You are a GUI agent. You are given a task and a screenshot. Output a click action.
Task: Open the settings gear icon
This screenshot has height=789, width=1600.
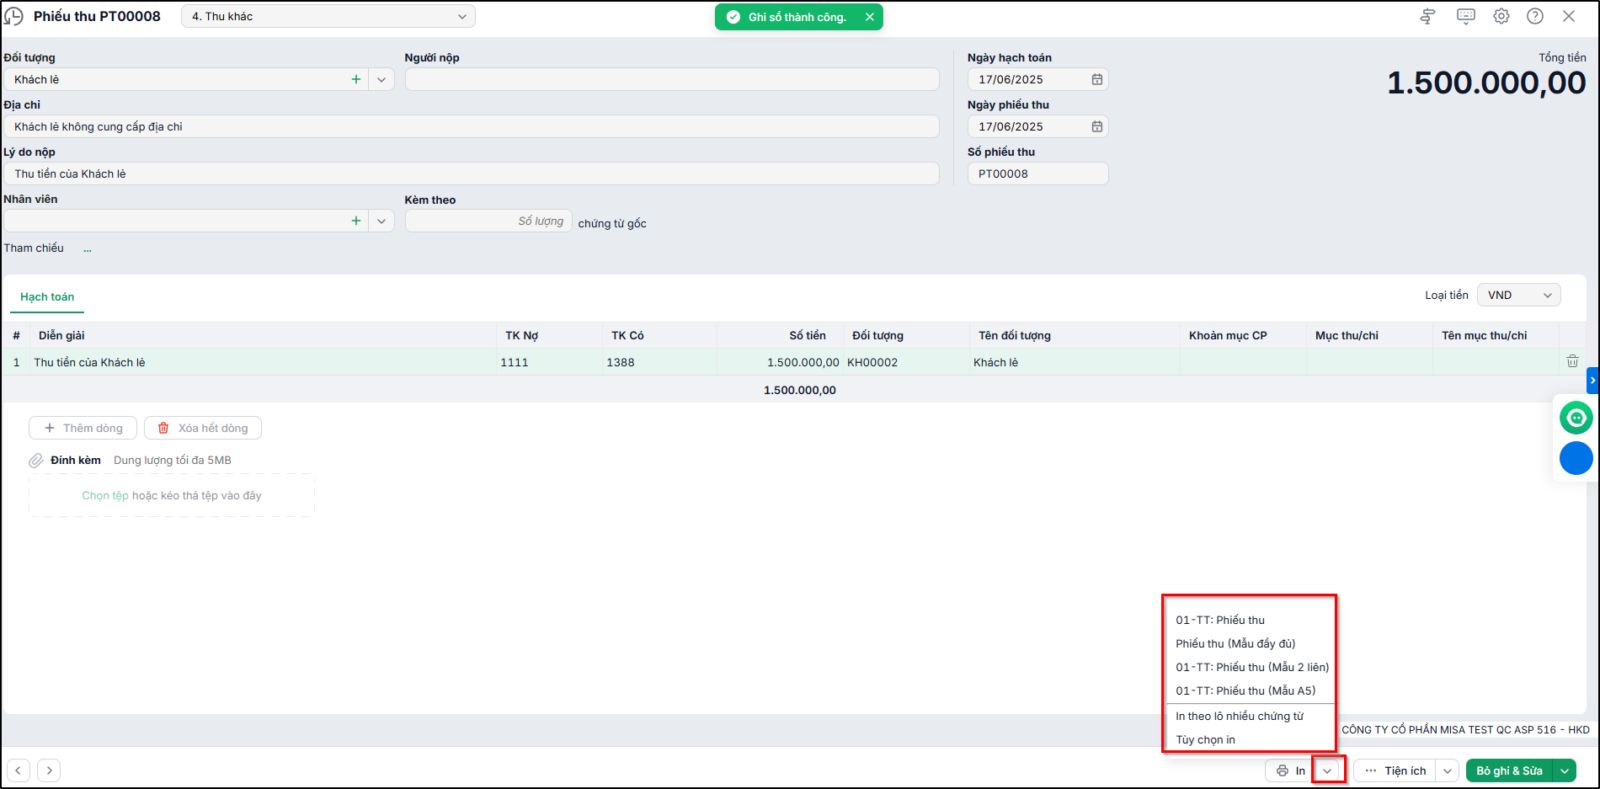point(1501,16)
